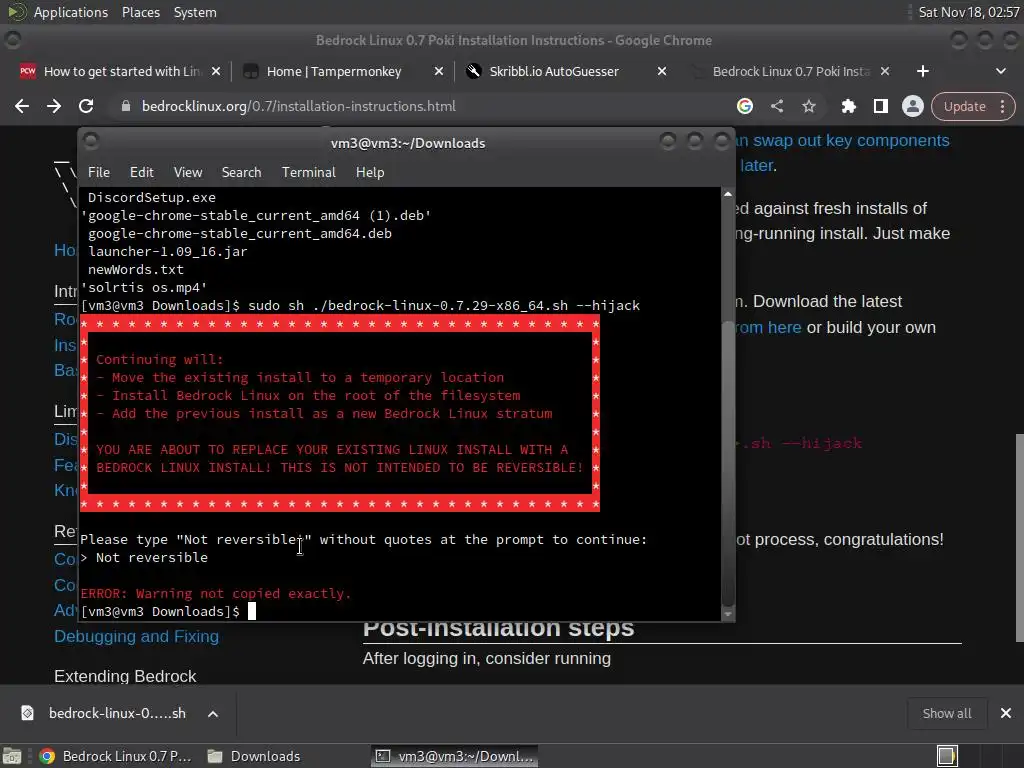Close the How to get started tab
This screenshot has width=1024, height=768.
coord(216,71)
